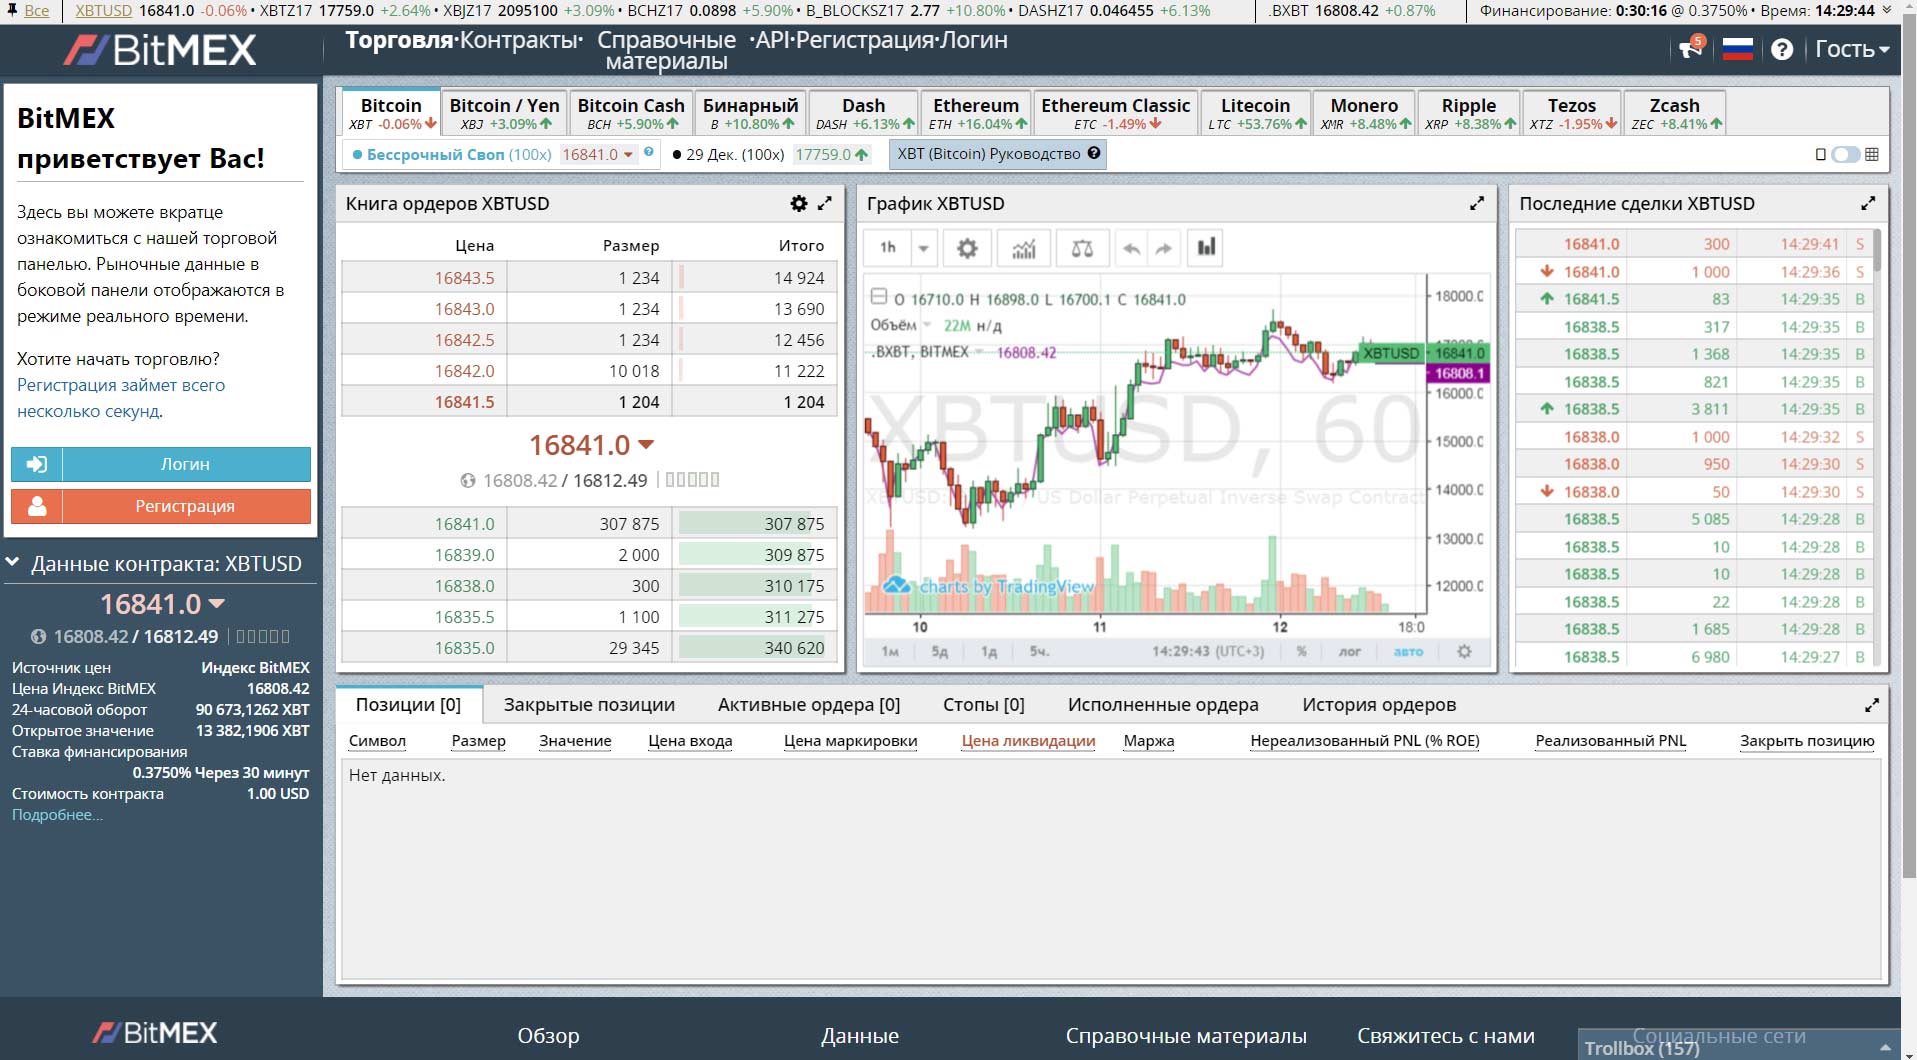Expand the positions panel to fullscreen
This screenshot has height=1060, width=1917.
[x=1872, y=705]
